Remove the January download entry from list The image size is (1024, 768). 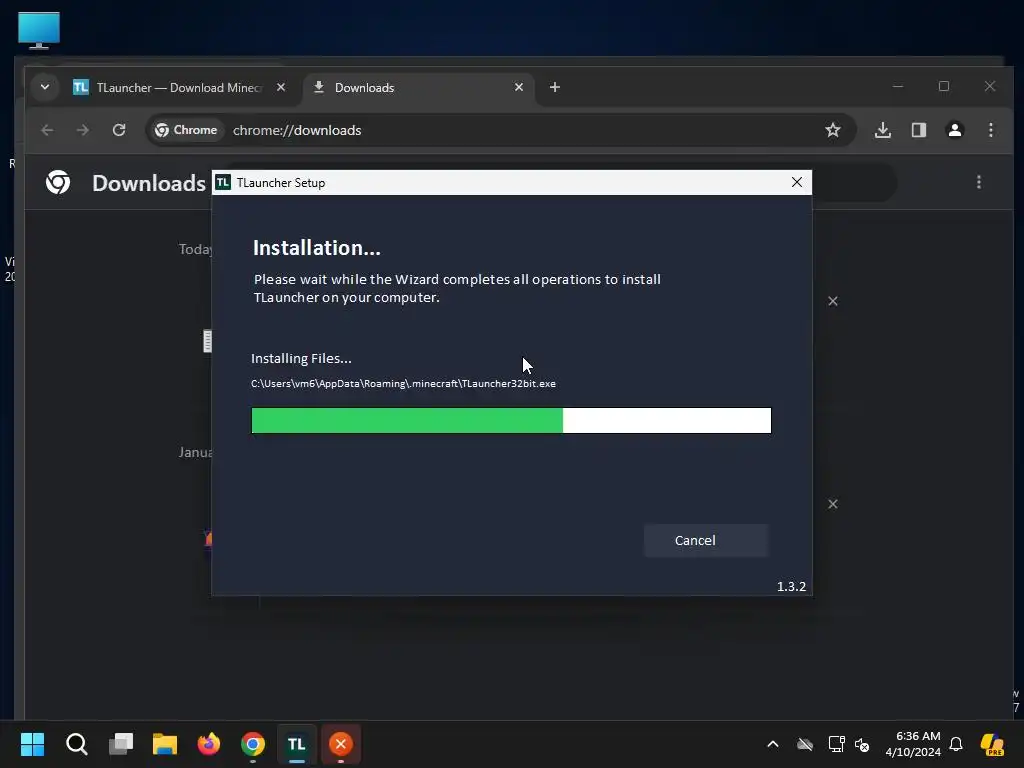pyautogui.click(x=833, y=504)
